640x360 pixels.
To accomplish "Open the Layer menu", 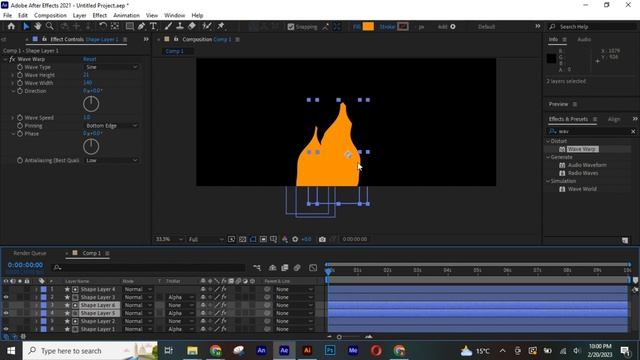I will coord(79,16).
